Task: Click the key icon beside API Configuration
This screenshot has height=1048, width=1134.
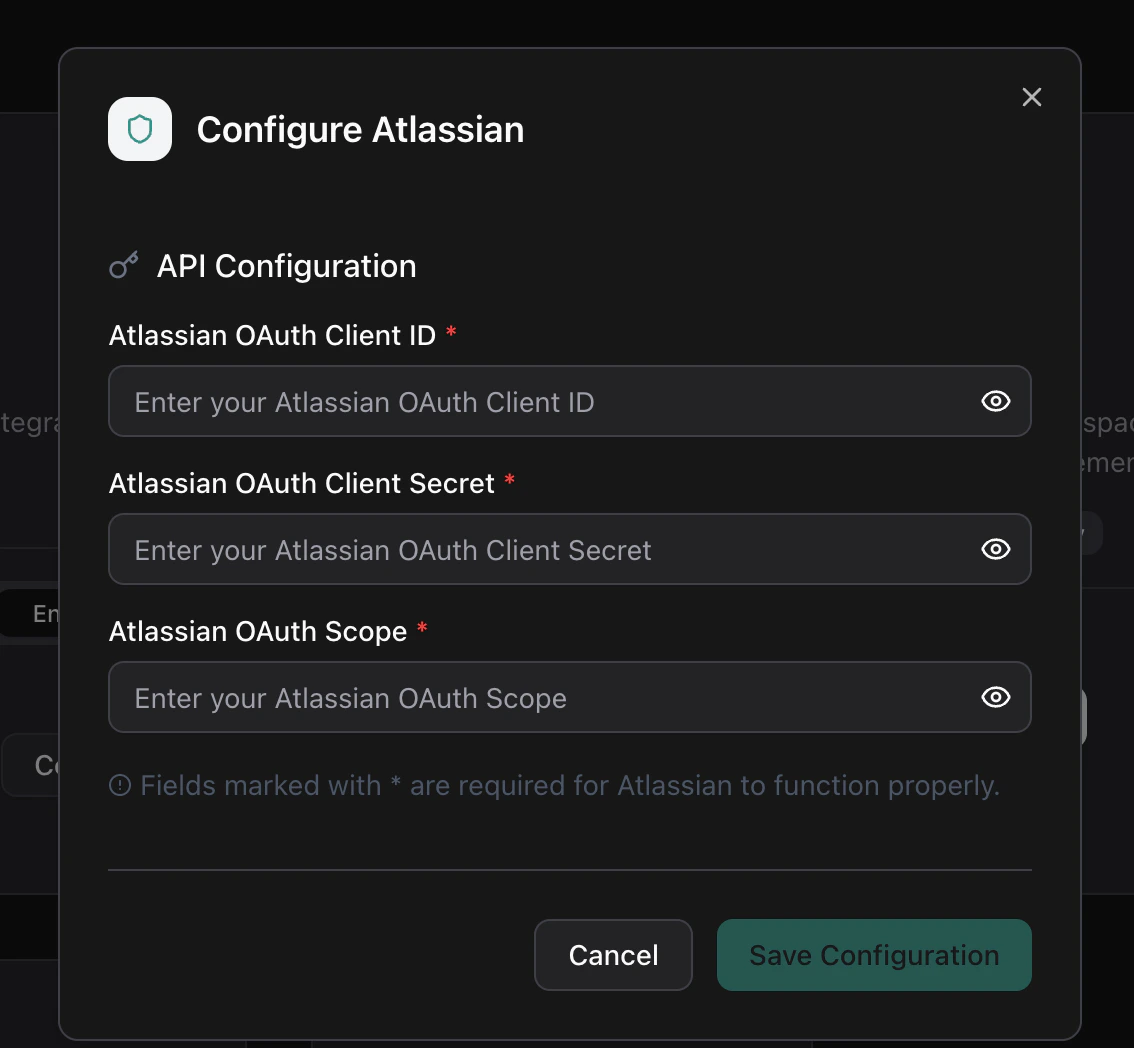Action: click(x=124, y=266)
